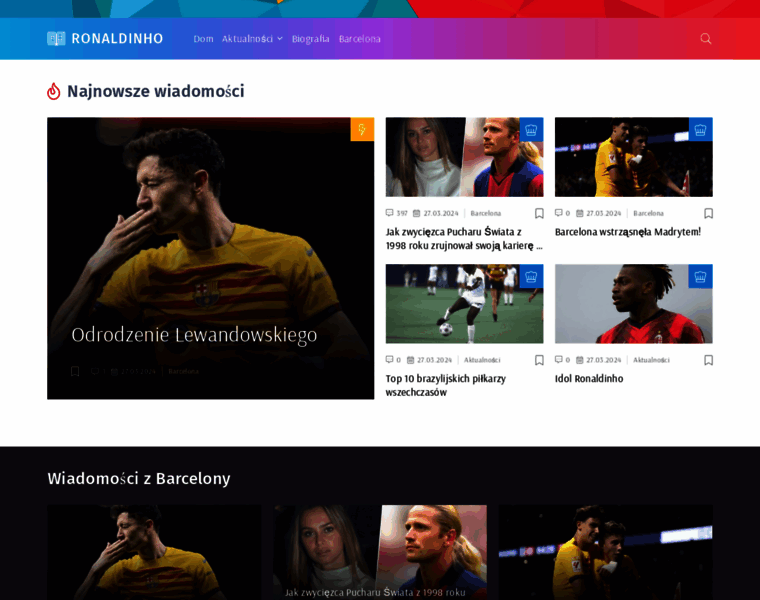The image size is (760, 600).
Task: Open yellow-kit players thumbnail under Wiadomości z Barcelony
Action: point(606,553)
